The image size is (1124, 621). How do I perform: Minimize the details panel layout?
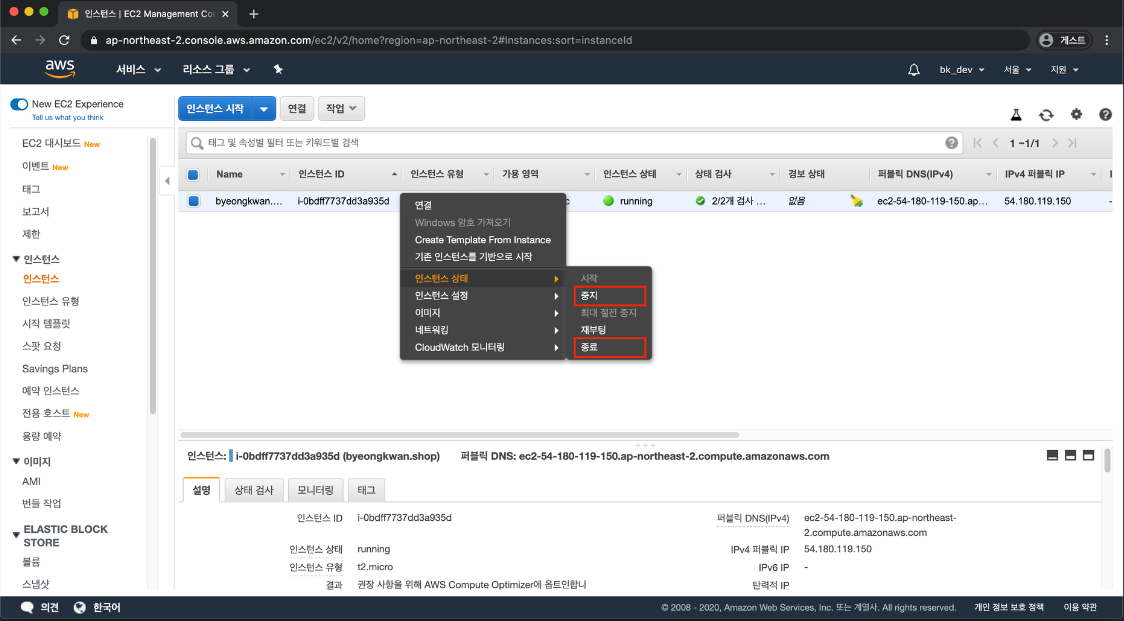[x=1052, y=455]
